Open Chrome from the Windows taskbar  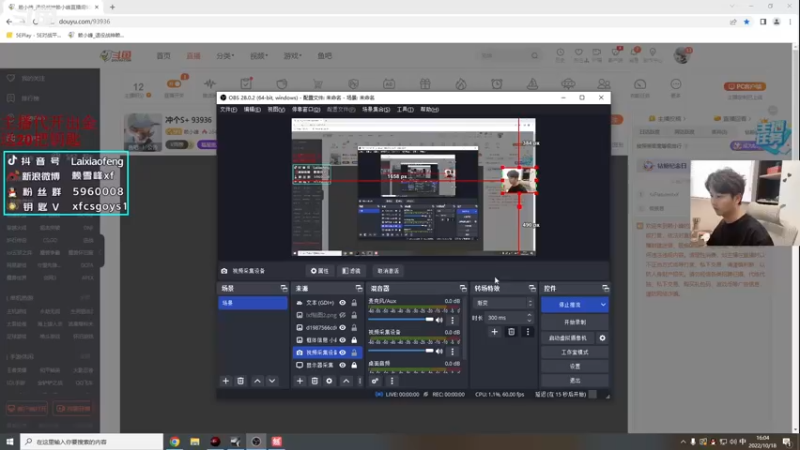tap(174, 441)
